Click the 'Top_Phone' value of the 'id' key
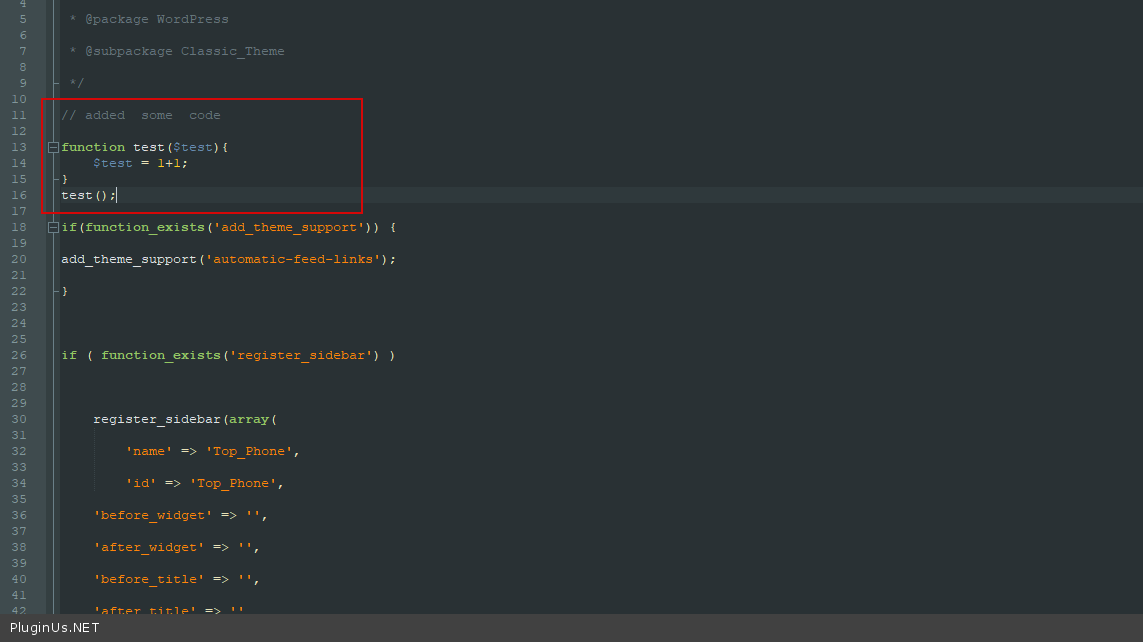The width and height of the screenshot is (1143, 642). tap(233, 483)
